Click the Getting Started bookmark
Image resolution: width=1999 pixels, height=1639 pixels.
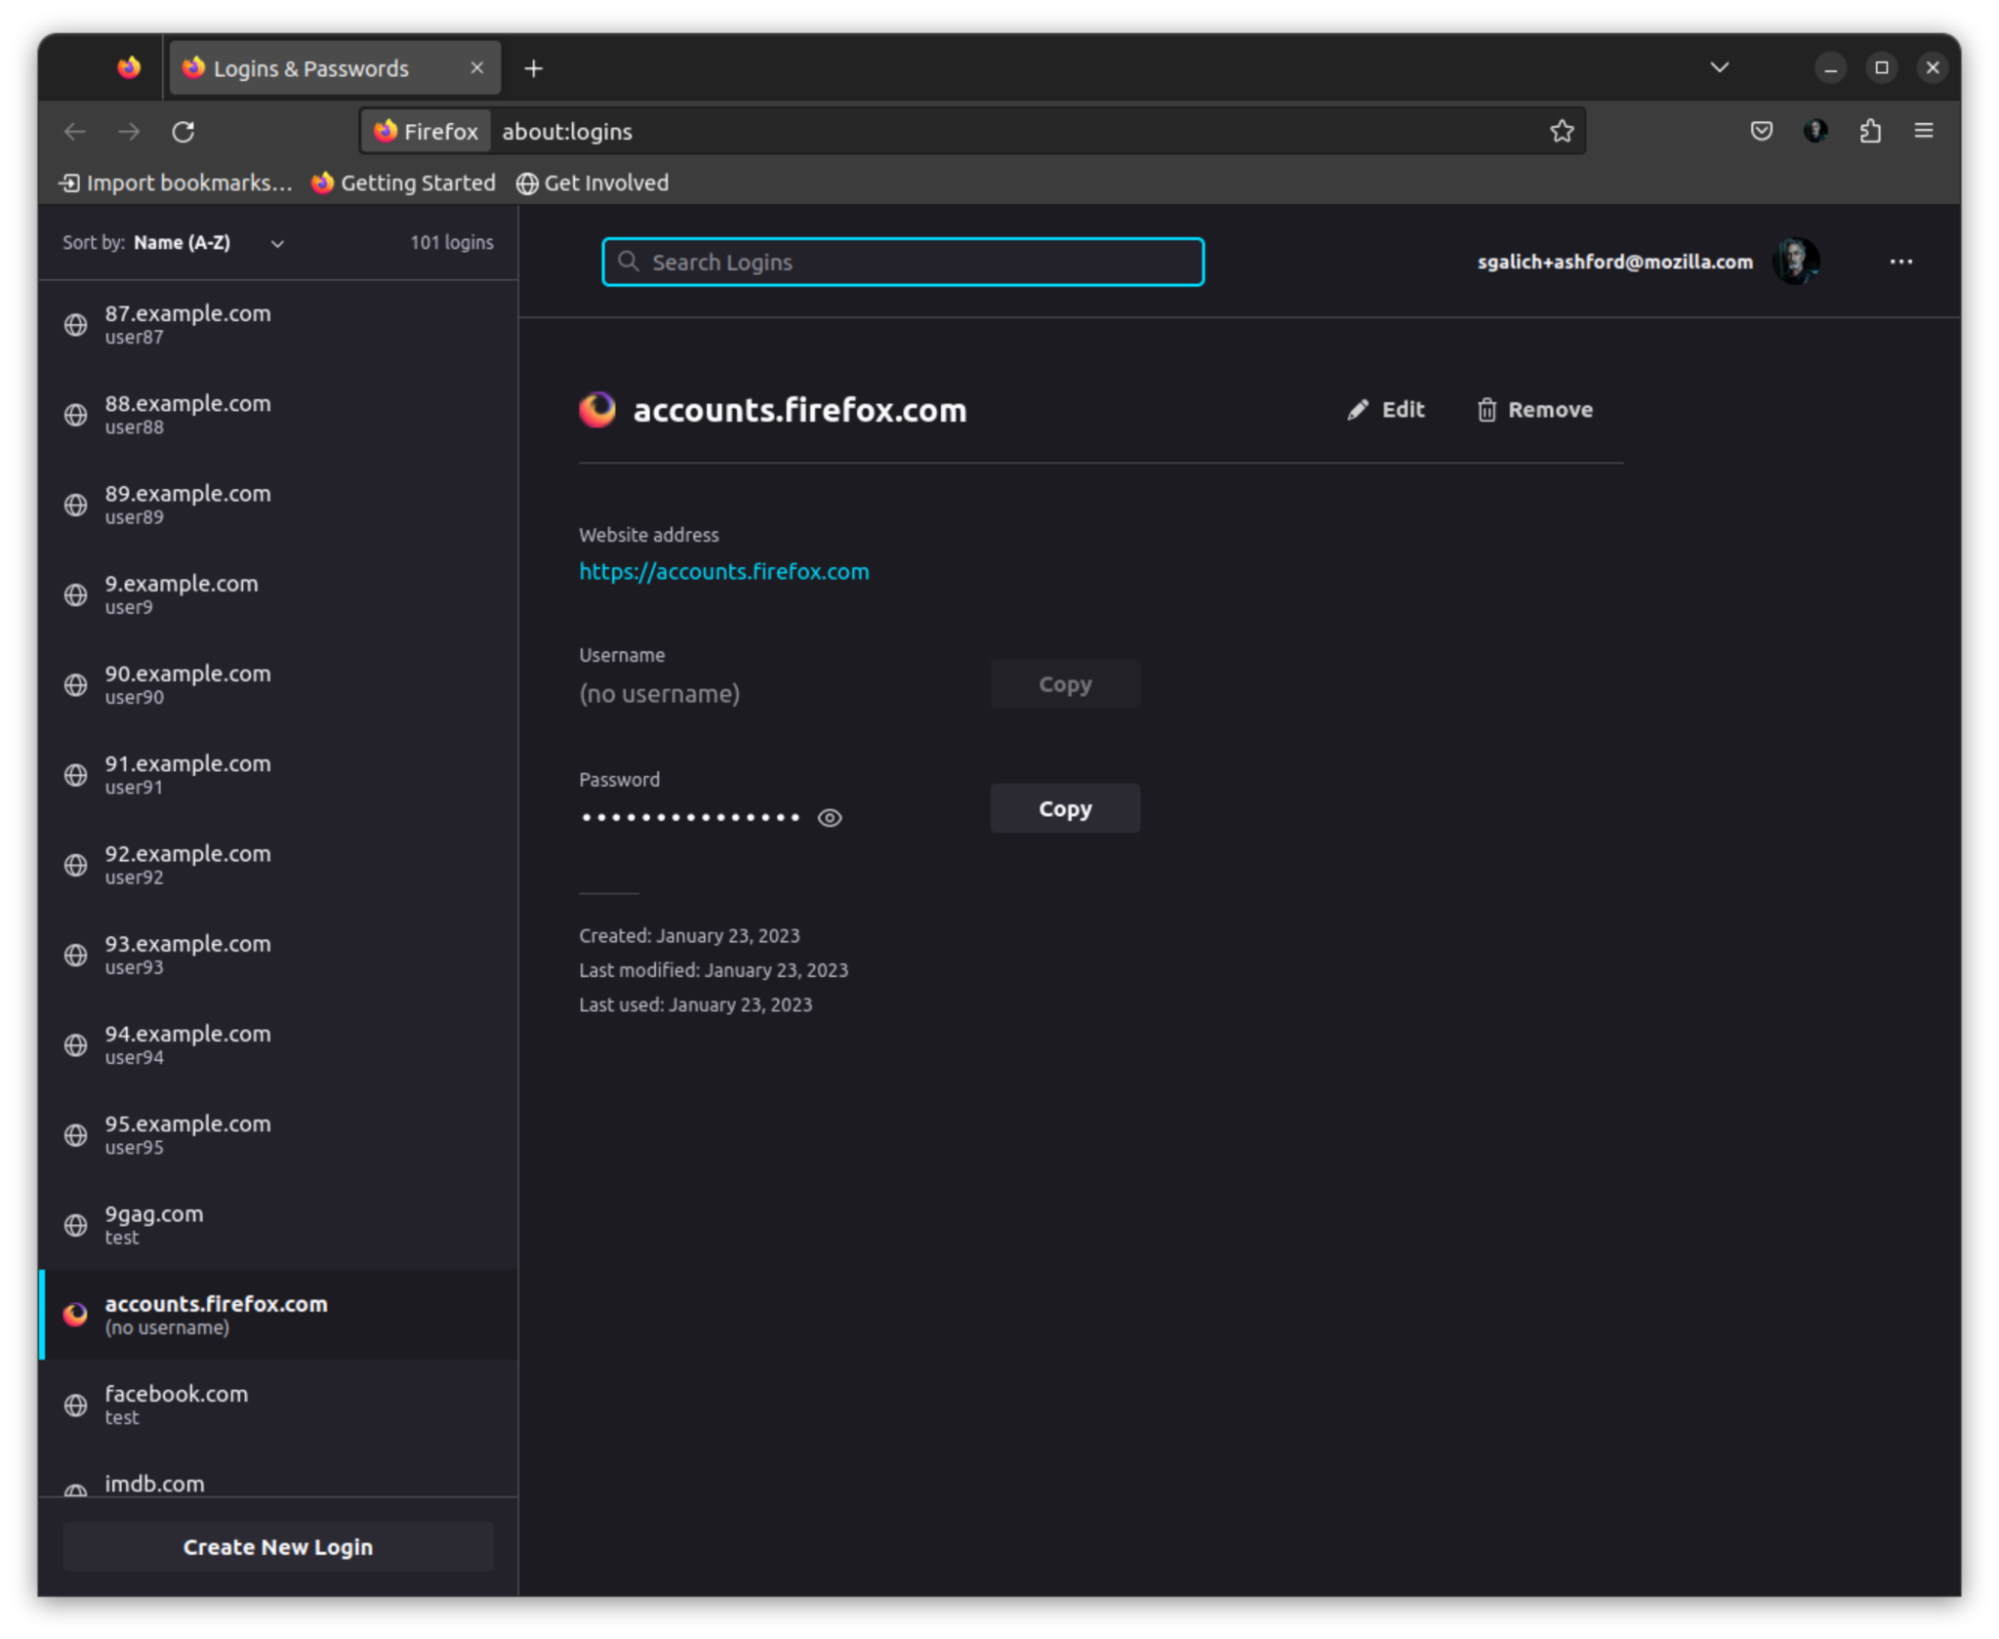coord(404,183)
